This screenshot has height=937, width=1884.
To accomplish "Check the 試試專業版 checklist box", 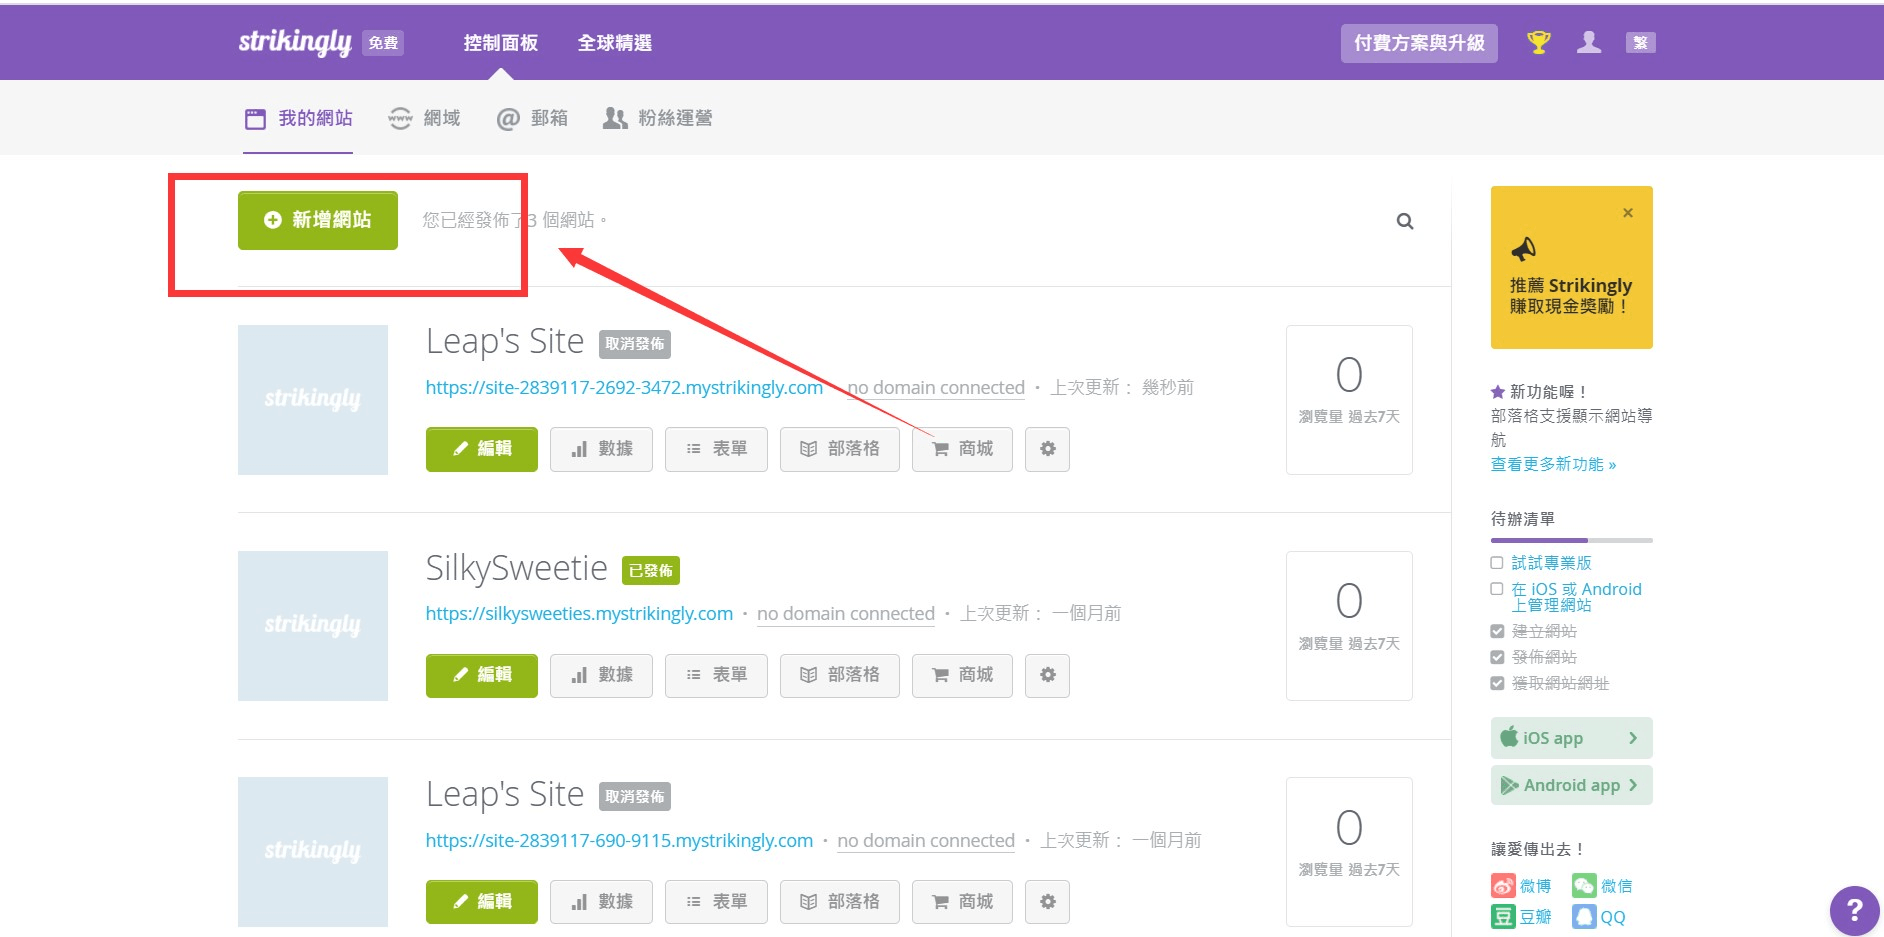I will point(1497,563).
